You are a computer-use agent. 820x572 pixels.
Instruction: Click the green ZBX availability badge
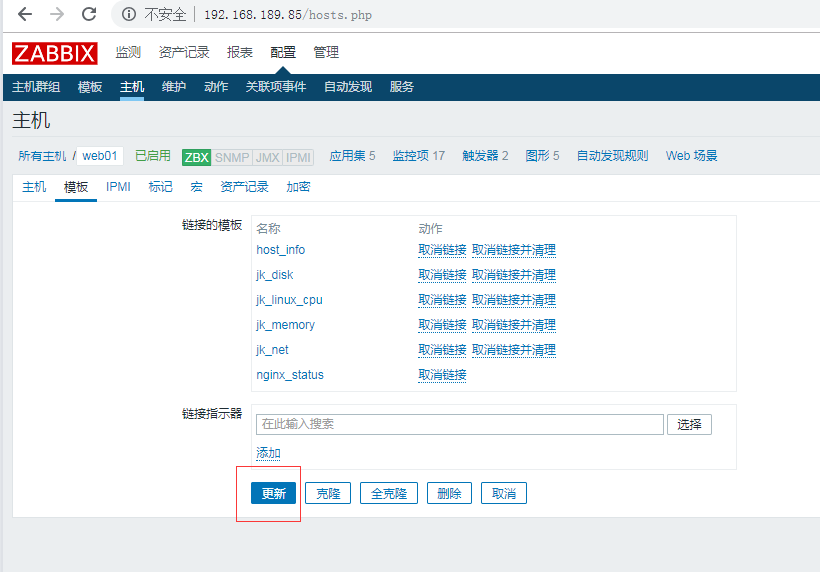(196, 157)
